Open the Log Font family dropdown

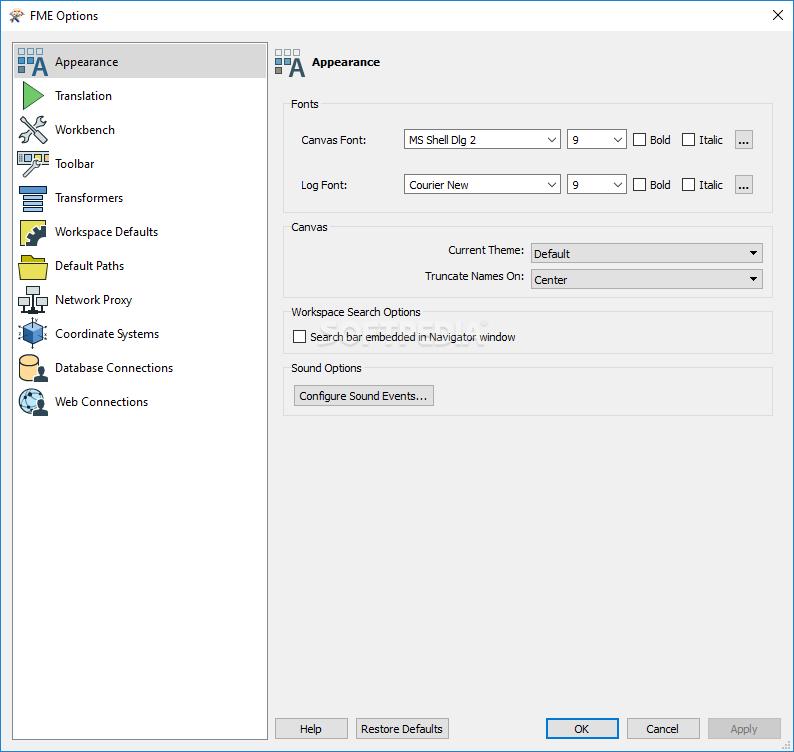pos(482,185)
